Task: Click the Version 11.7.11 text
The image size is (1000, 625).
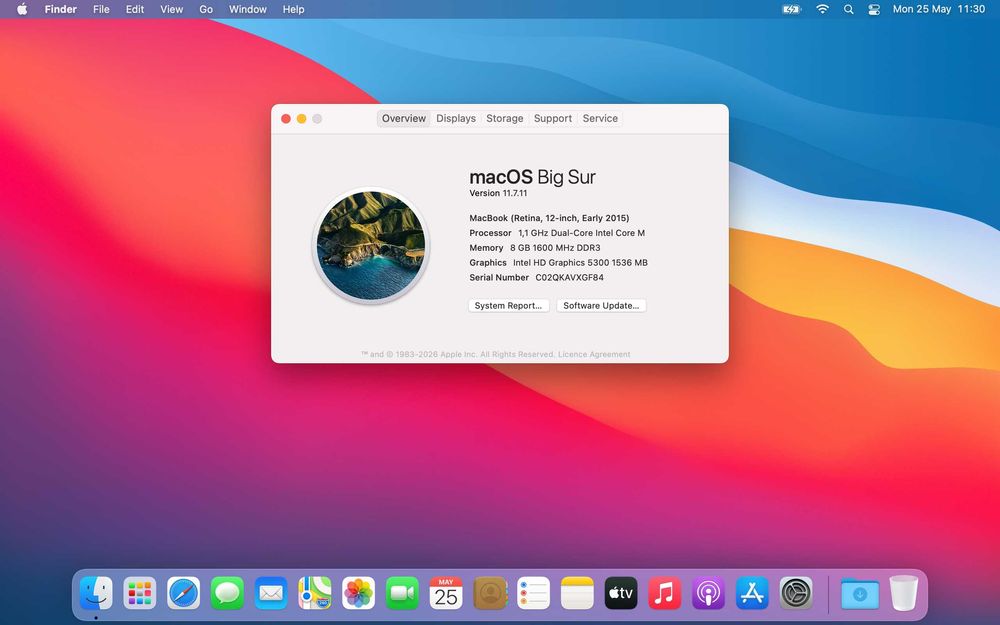Action: (x=498, y=193)
